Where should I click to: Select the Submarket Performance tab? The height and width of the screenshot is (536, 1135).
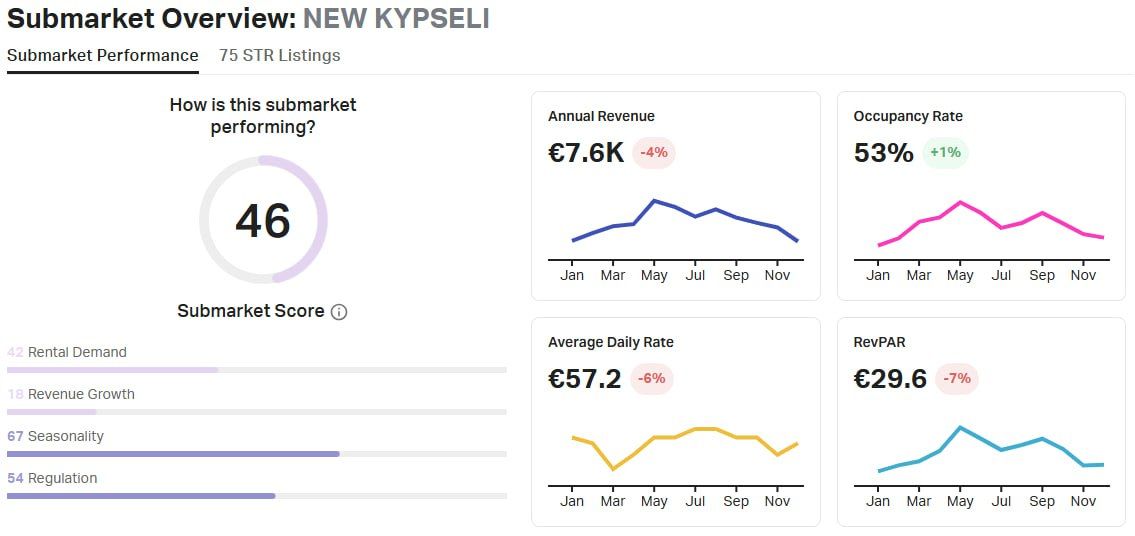(102, 56)
